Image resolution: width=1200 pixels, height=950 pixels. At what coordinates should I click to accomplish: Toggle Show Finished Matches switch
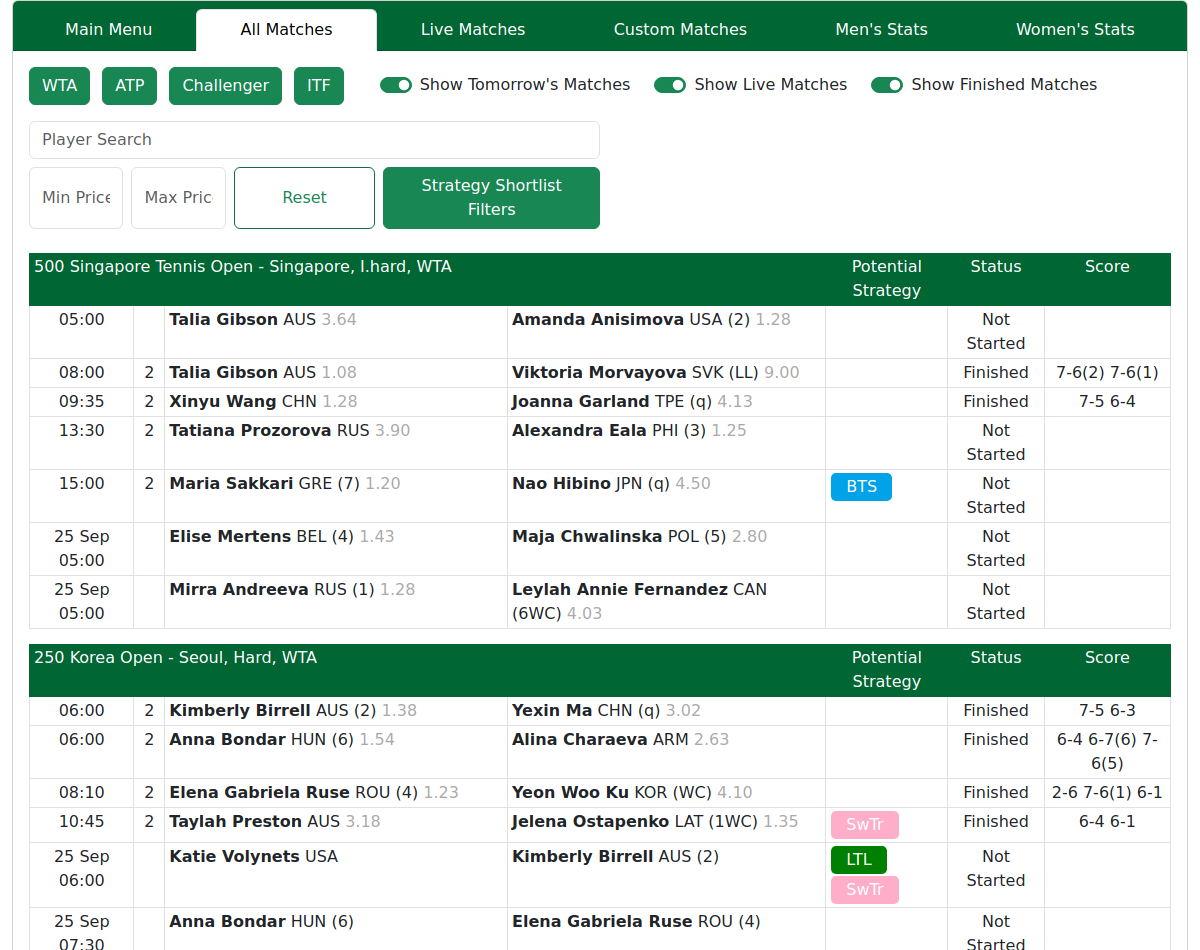point(887,85)
